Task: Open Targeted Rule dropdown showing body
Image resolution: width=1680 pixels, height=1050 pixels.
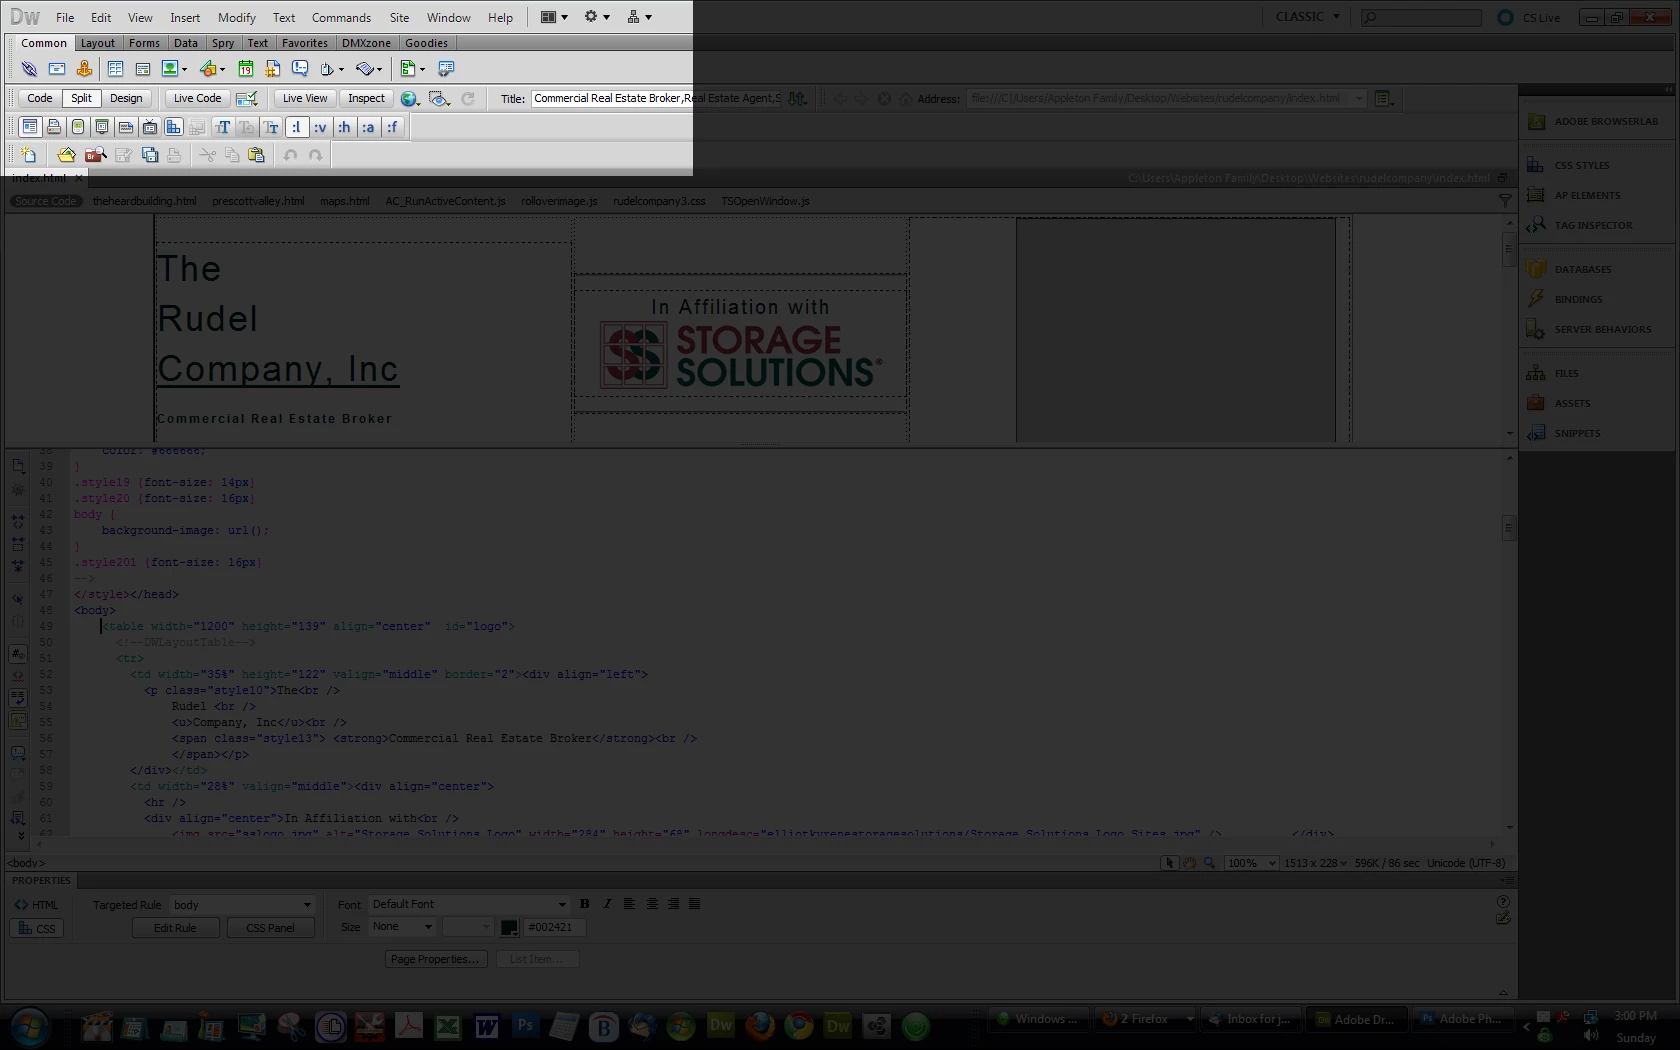Action: point(243,905)
